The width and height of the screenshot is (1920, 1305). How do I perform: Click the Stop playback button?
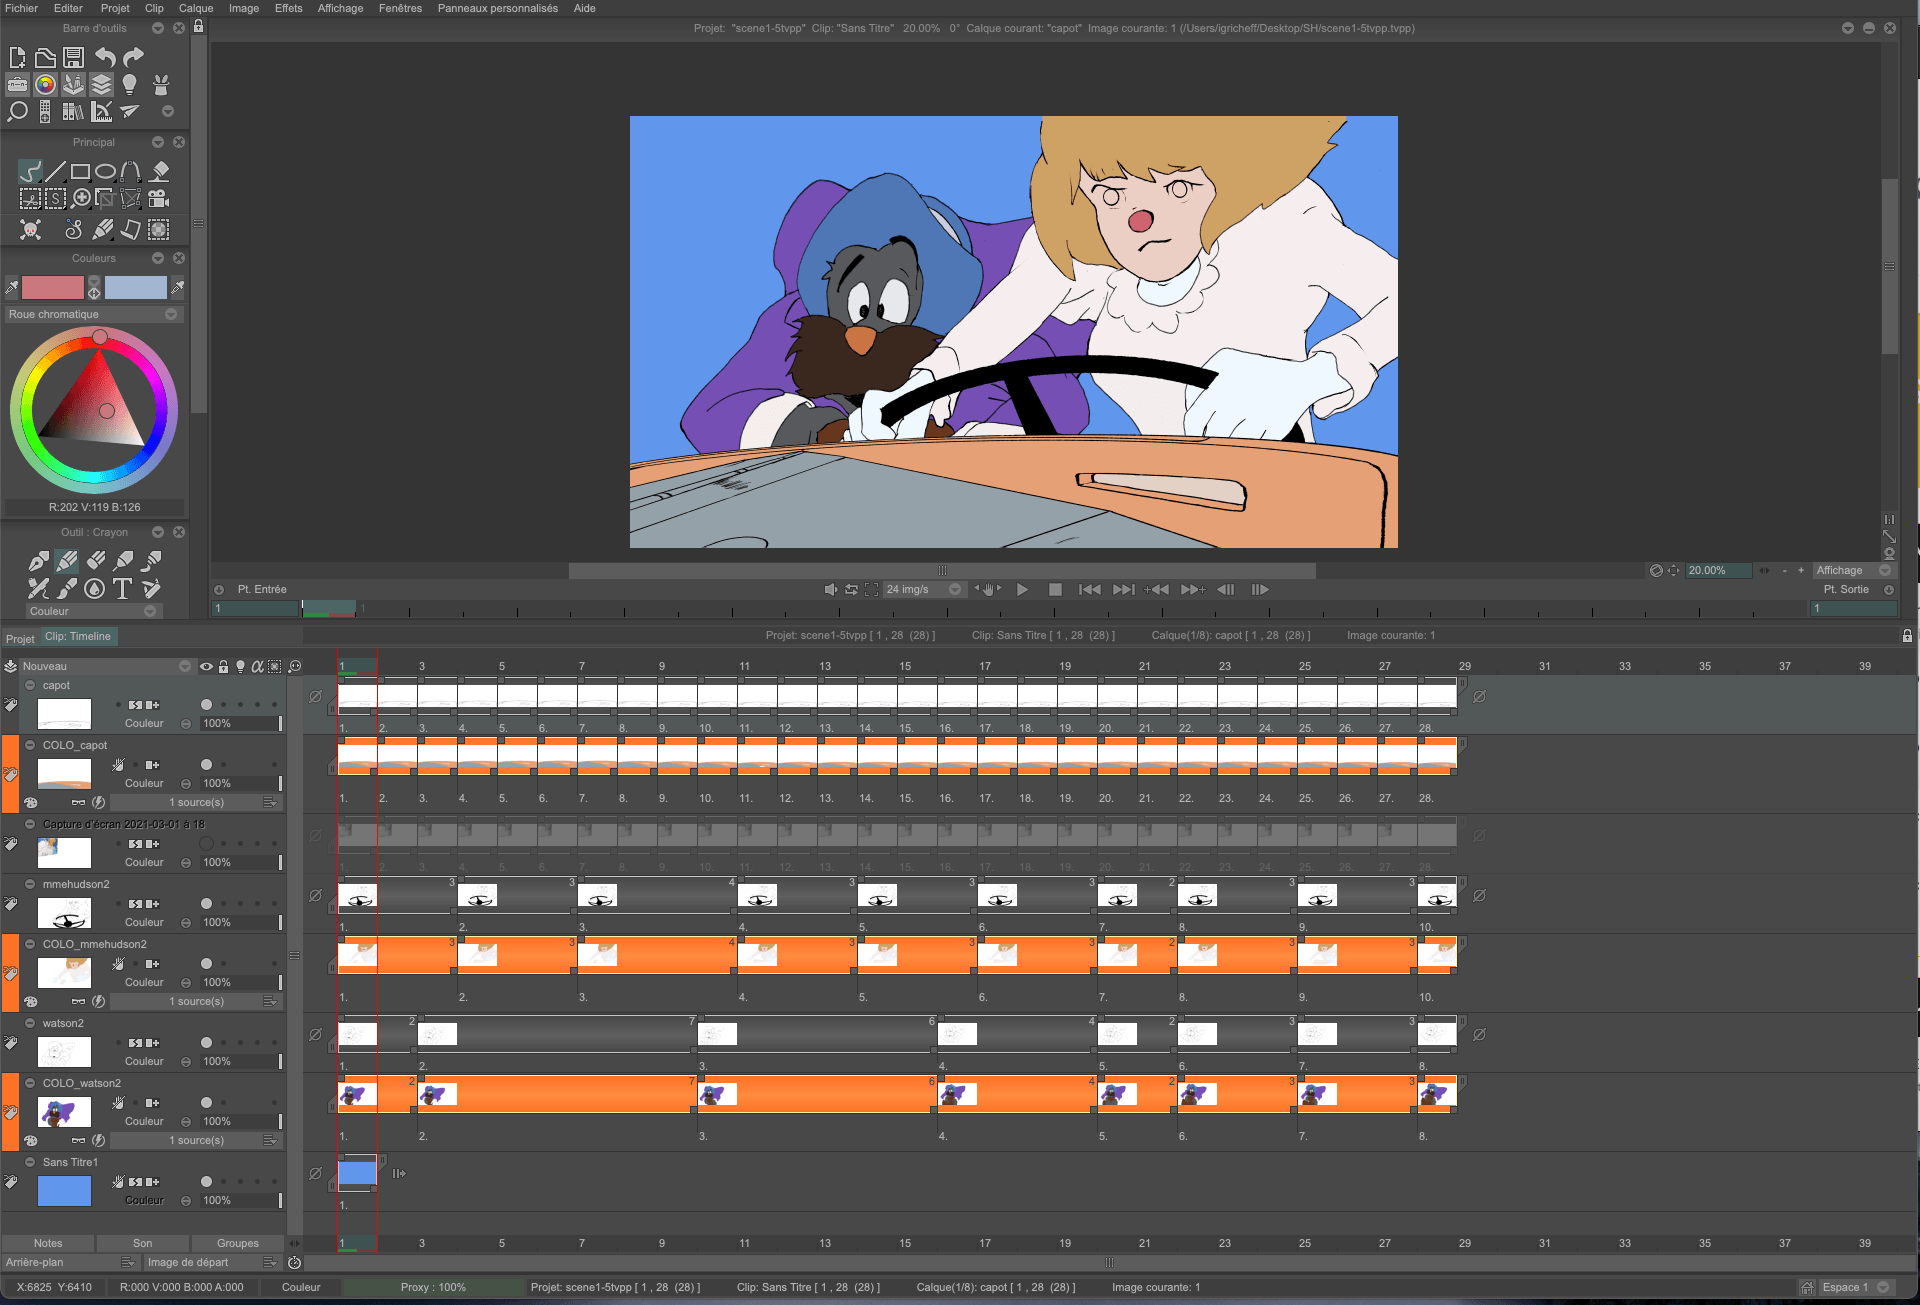coord(1055,590)
